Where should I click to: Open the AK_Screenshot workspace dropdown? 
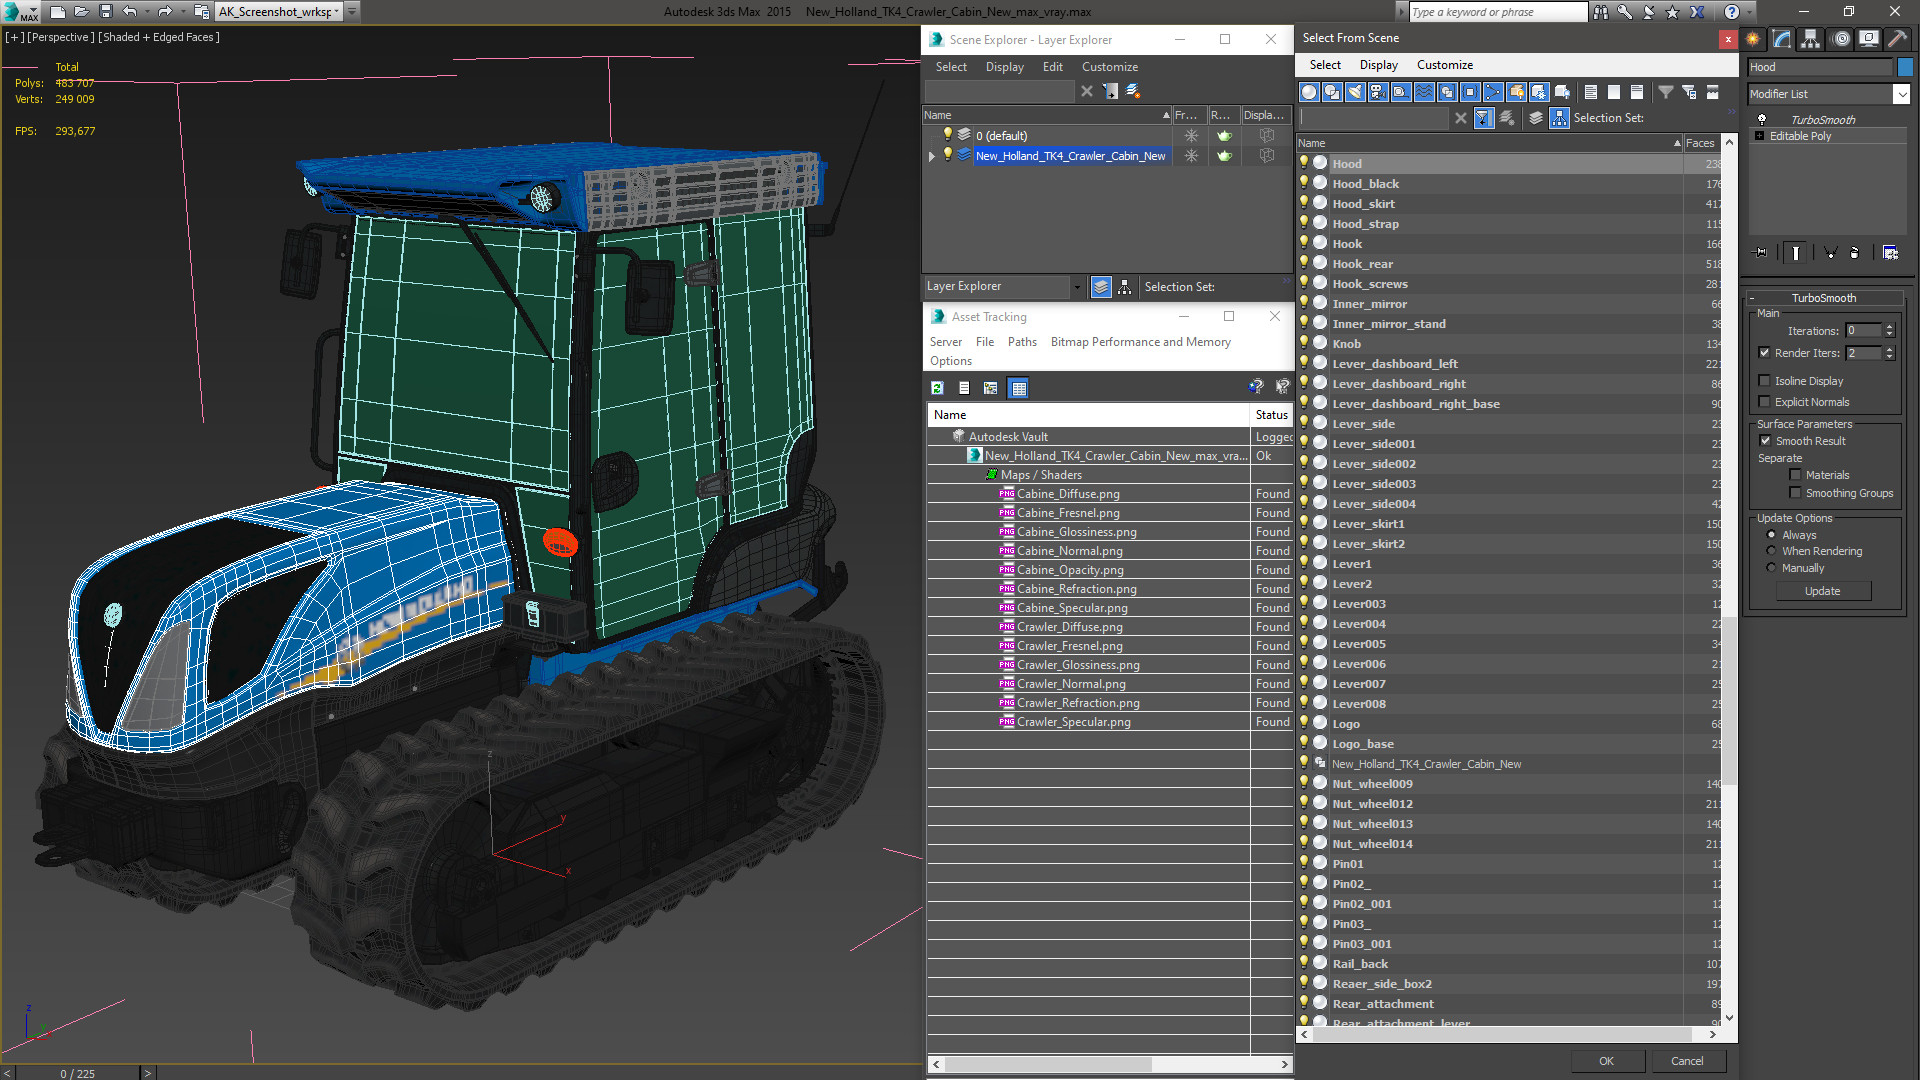(279, 12)
